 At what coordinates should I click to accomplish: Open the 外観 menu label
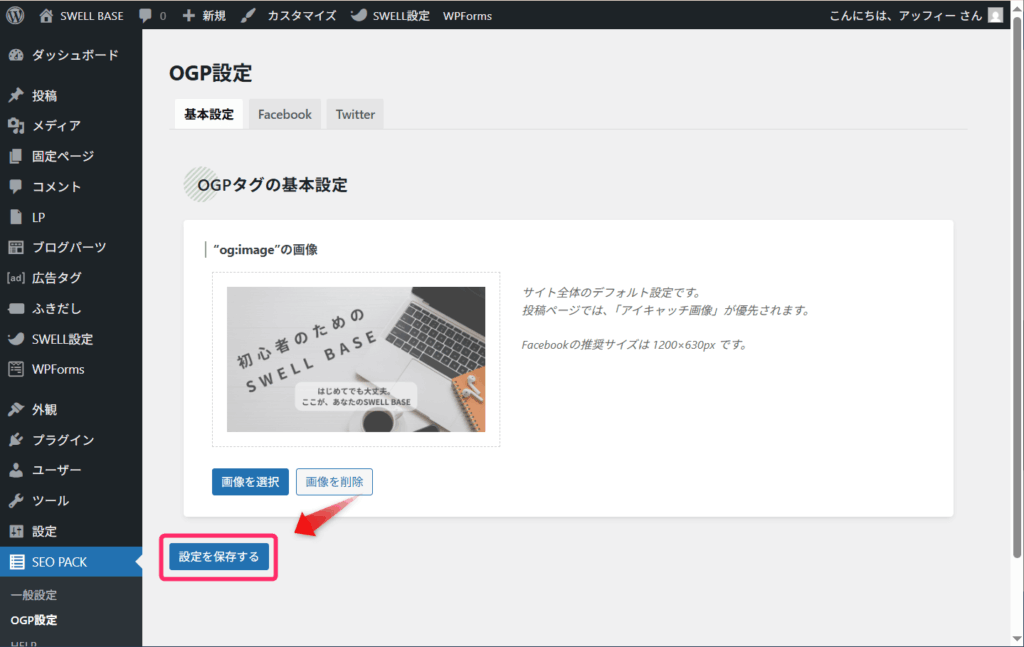[x=44, y=409]
